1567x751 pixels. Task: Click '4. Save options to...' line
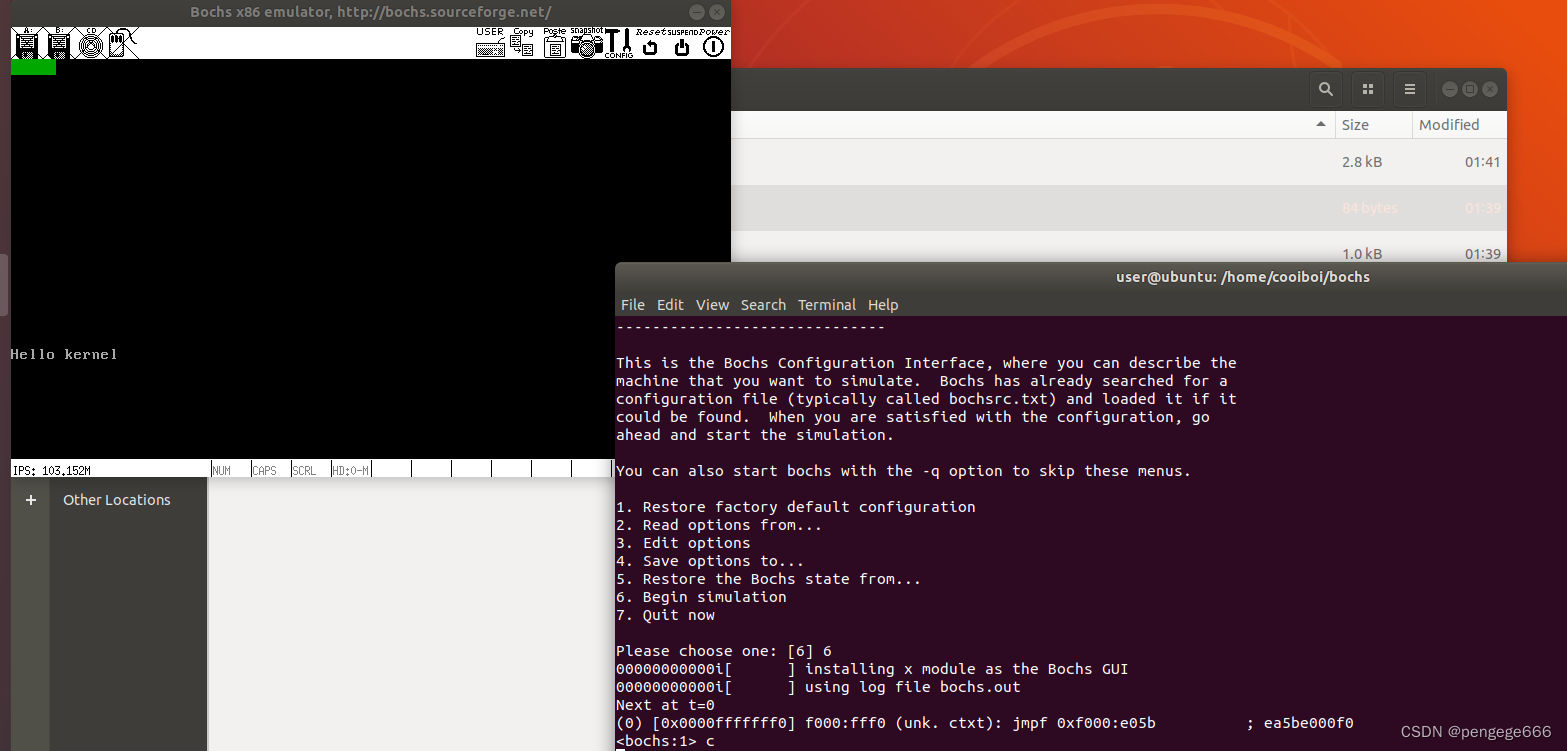(710, 561)
